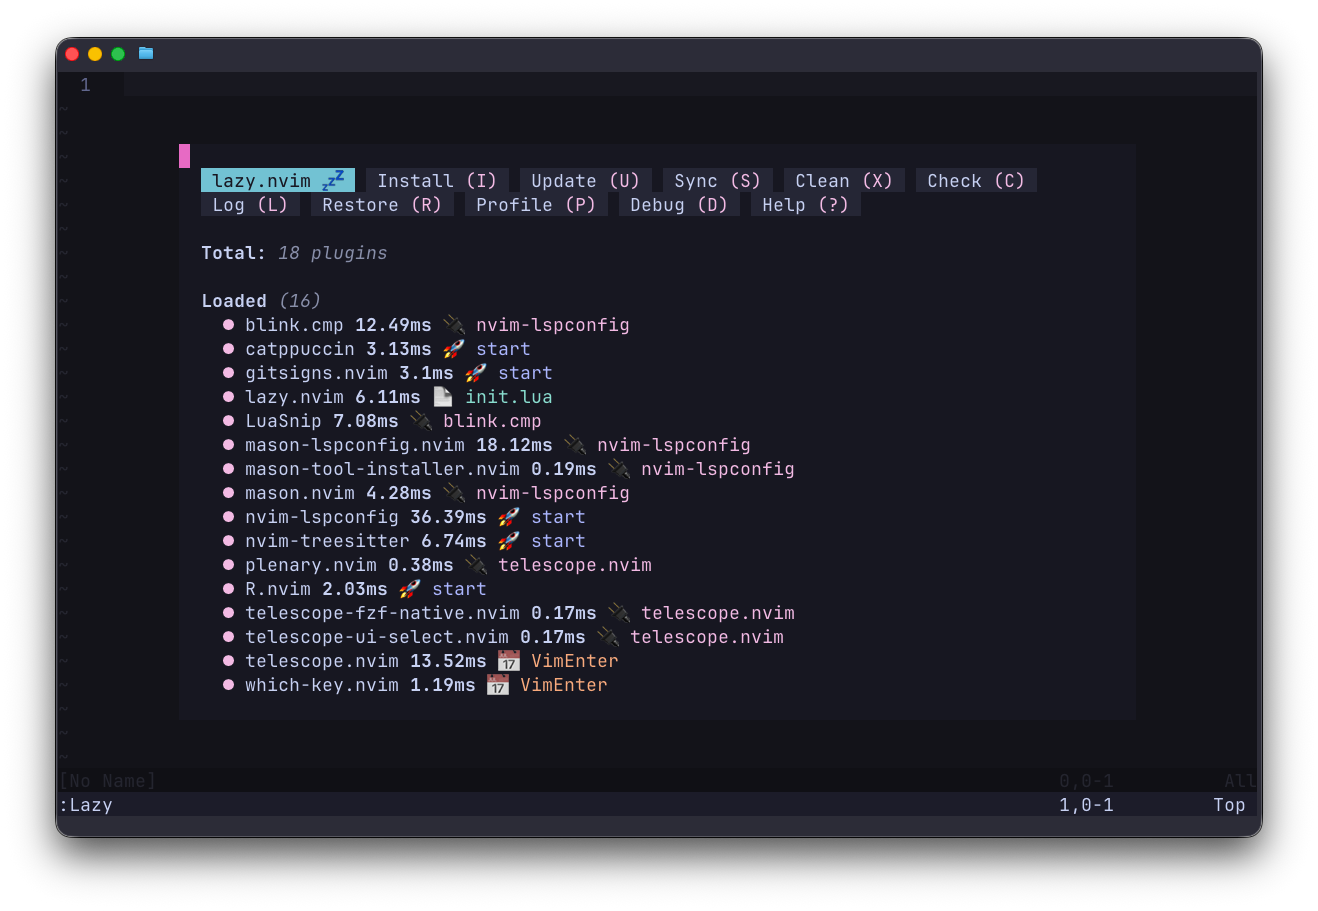The height and width of the screenshot is (911, 1318).
Task: Click the plug icon on the LuaSnip row
Action: click(x=421, y=421)
